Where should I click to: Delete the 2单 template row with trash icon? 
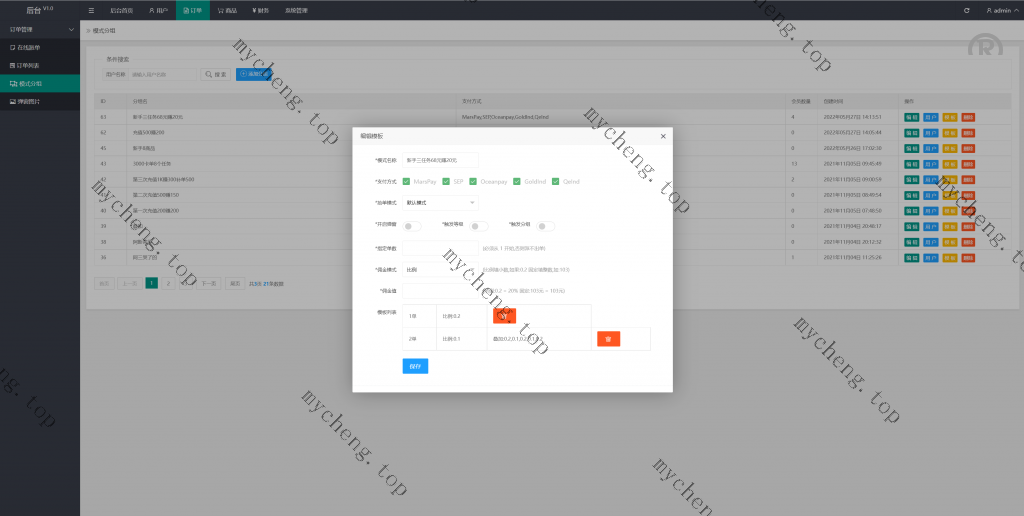click(x=608, y=339)
